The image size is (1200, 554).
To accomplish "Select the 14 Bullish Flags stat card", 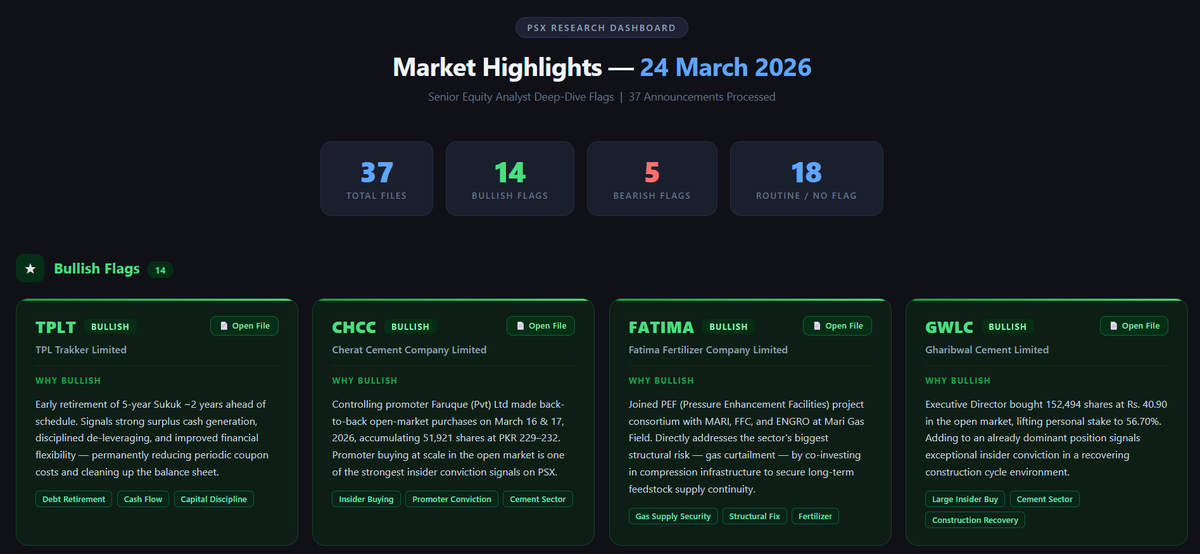I will click(x=510, y=178).
